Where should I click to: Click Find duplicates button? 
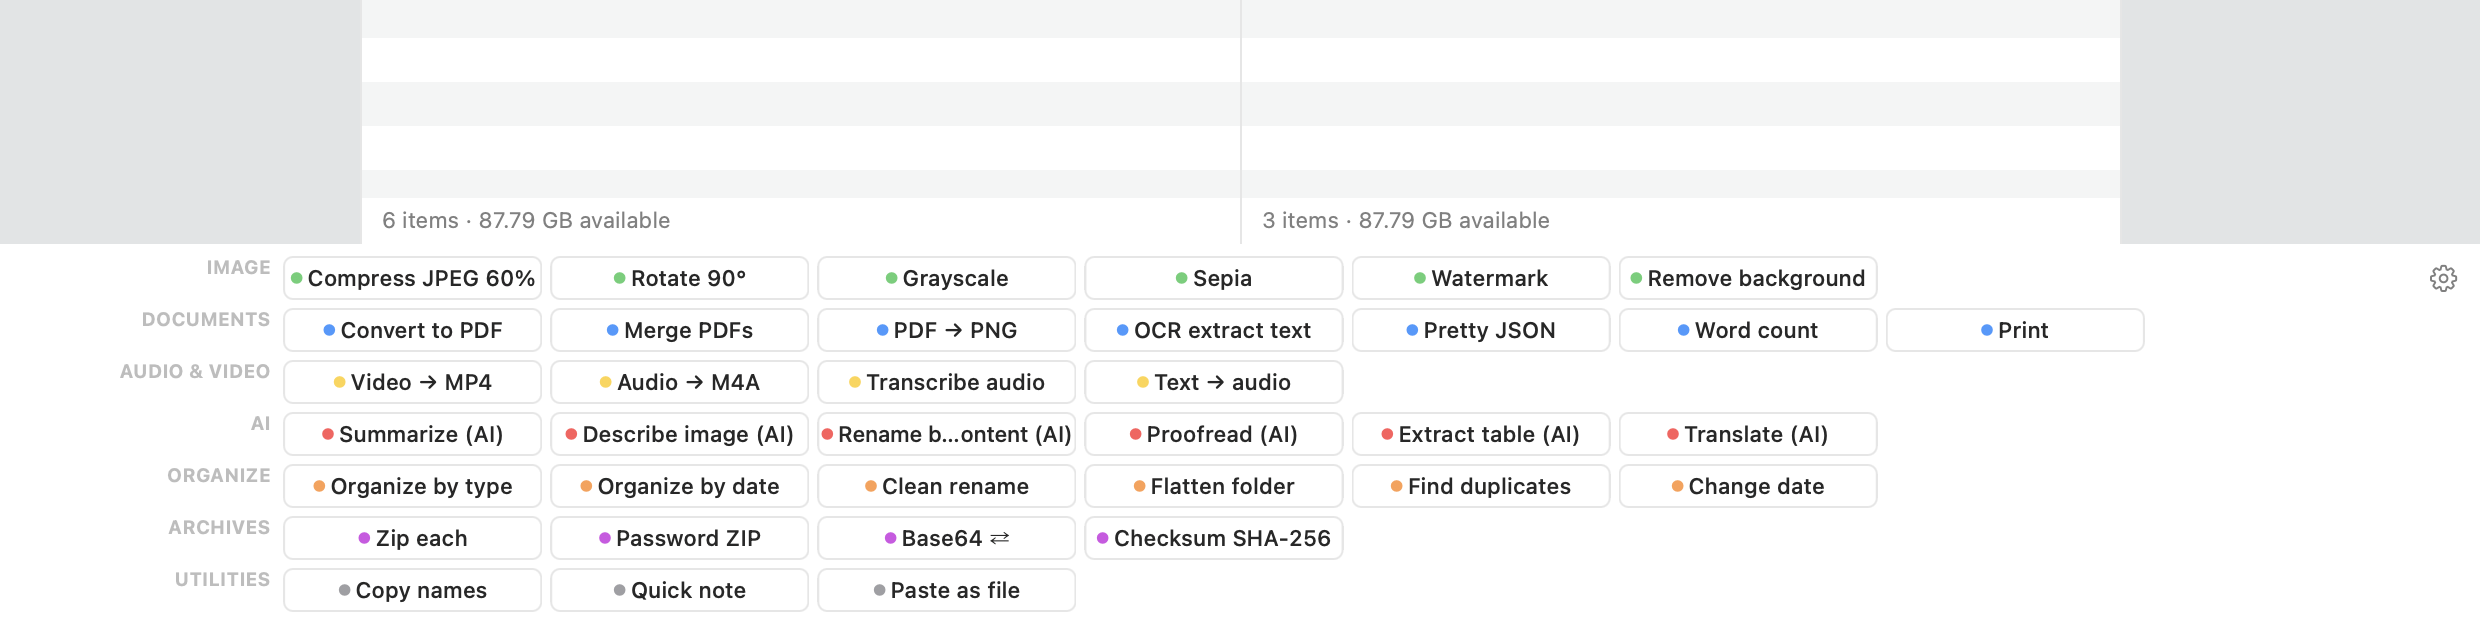coord(1481,486)
